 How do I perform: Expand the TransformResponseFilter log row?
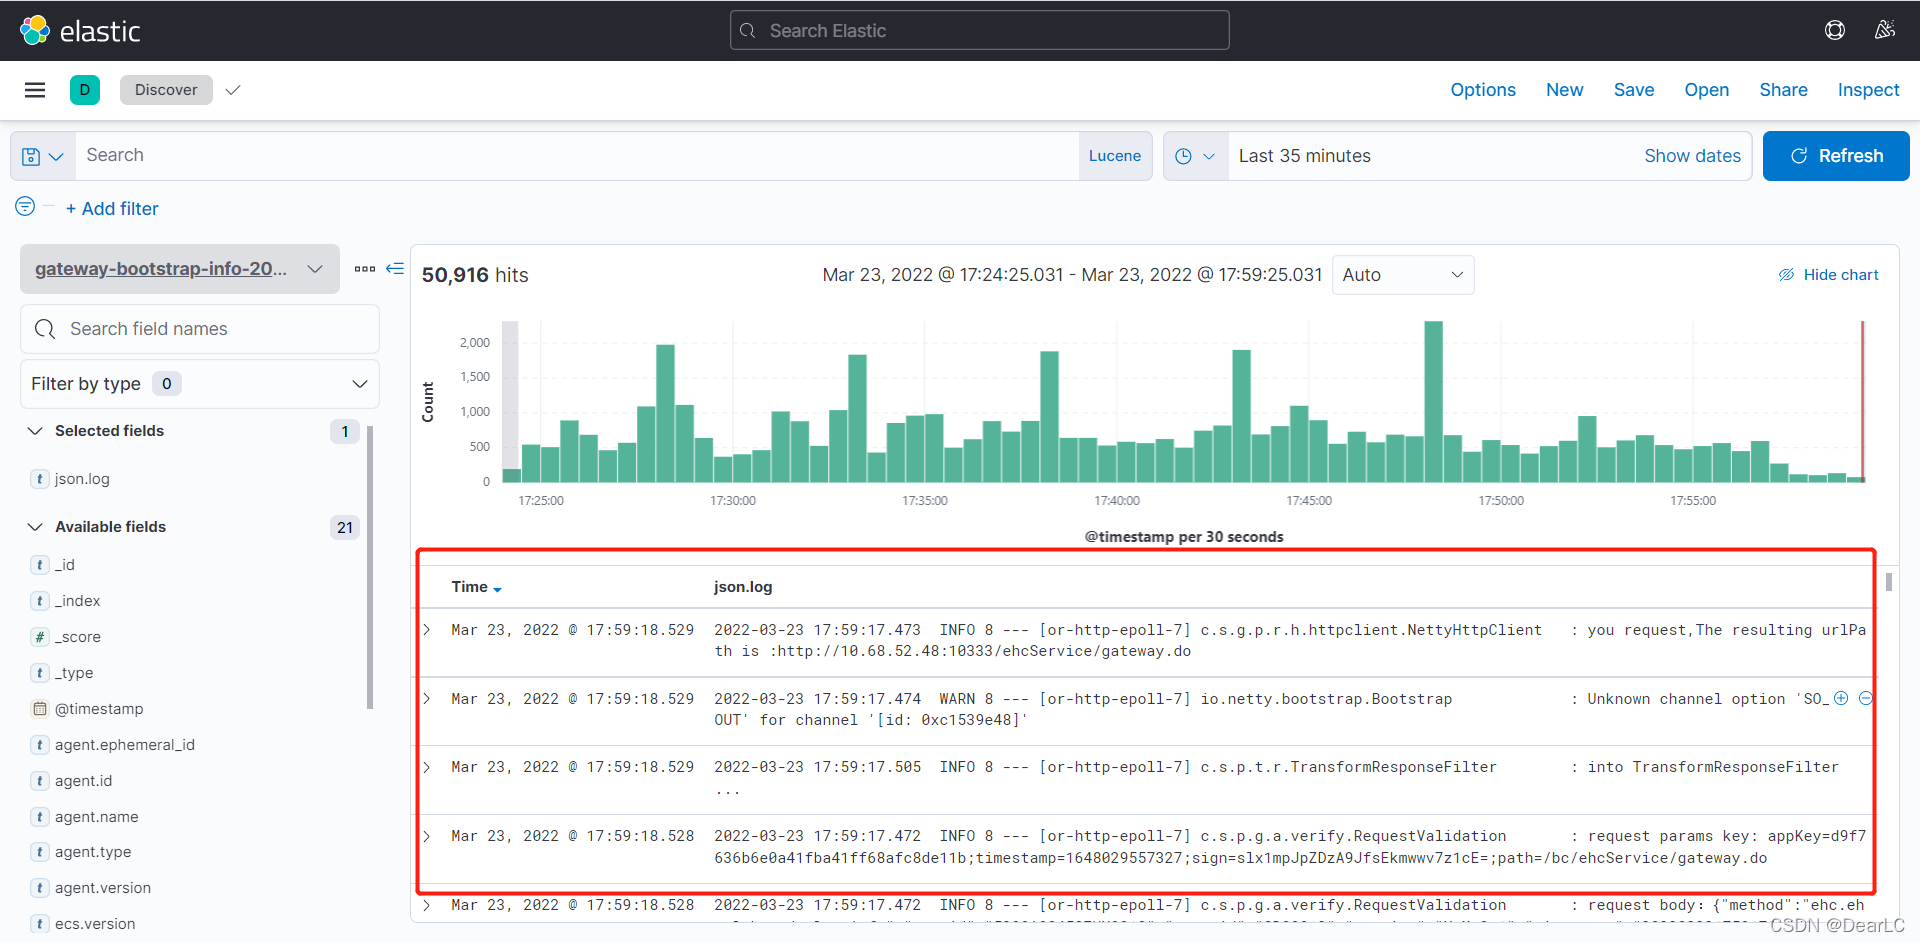pos(427,767)
